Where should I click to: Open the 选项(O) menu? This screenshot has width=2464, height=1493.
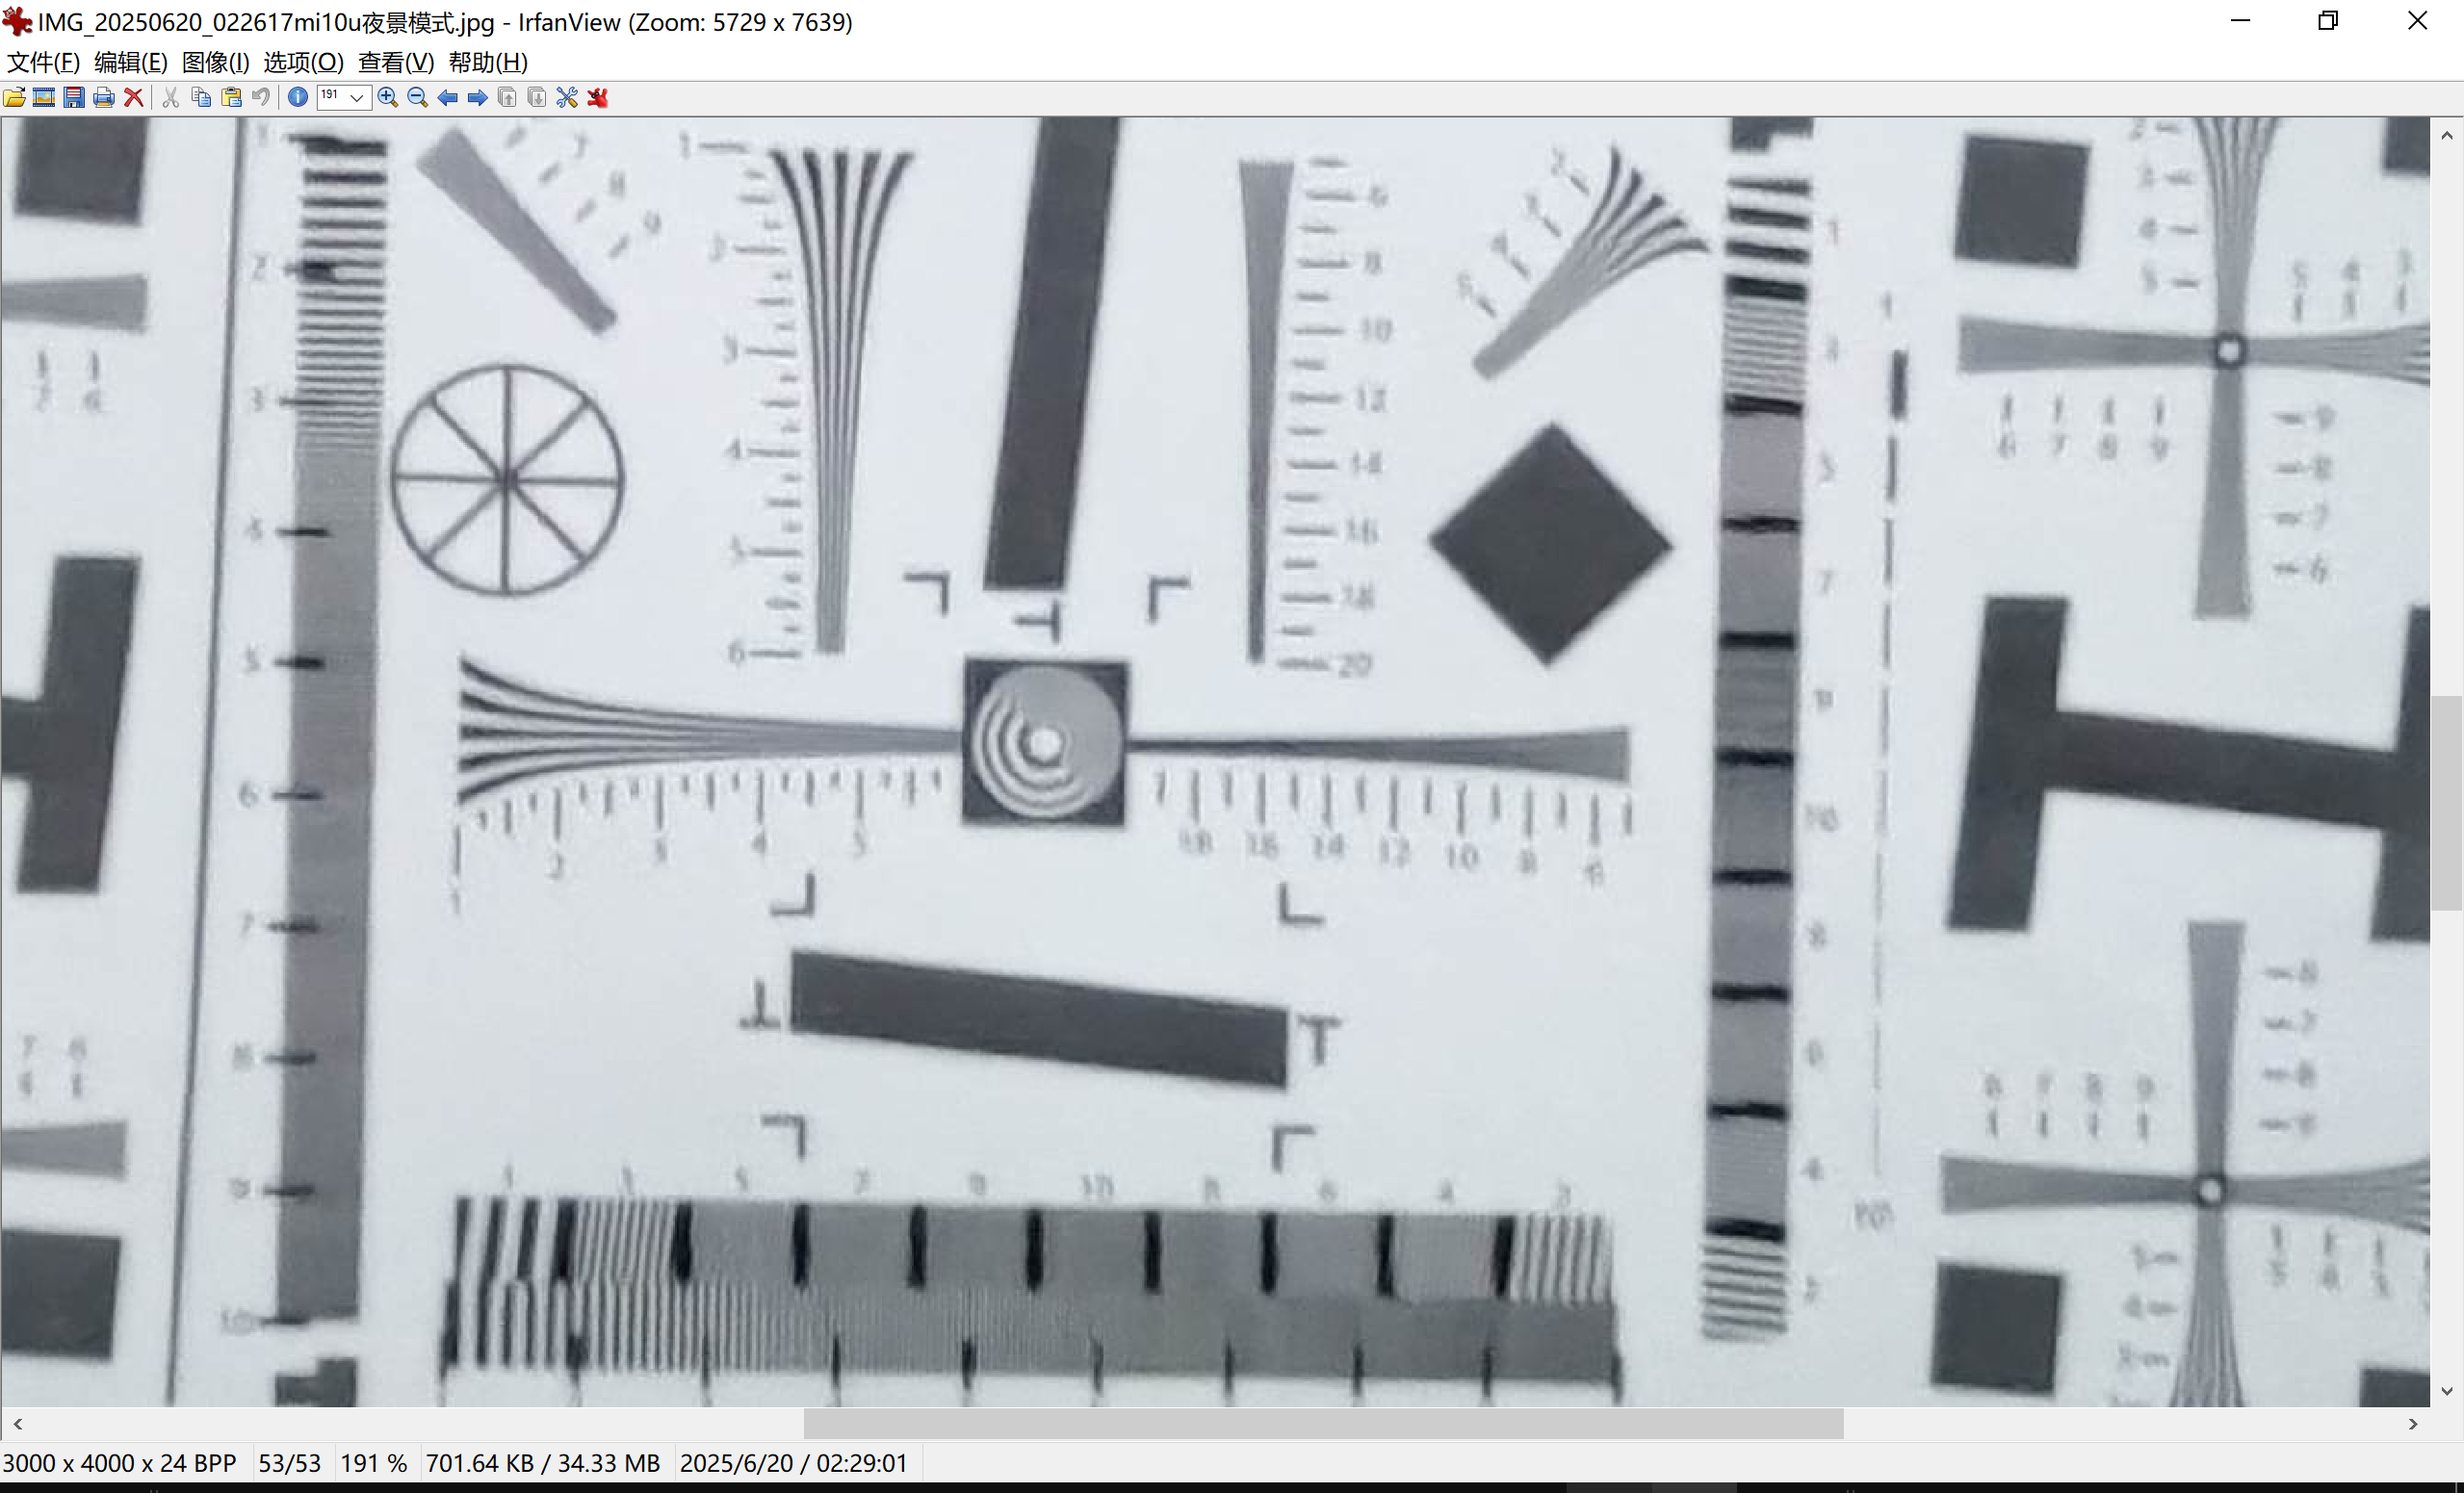tap(303, 62)
